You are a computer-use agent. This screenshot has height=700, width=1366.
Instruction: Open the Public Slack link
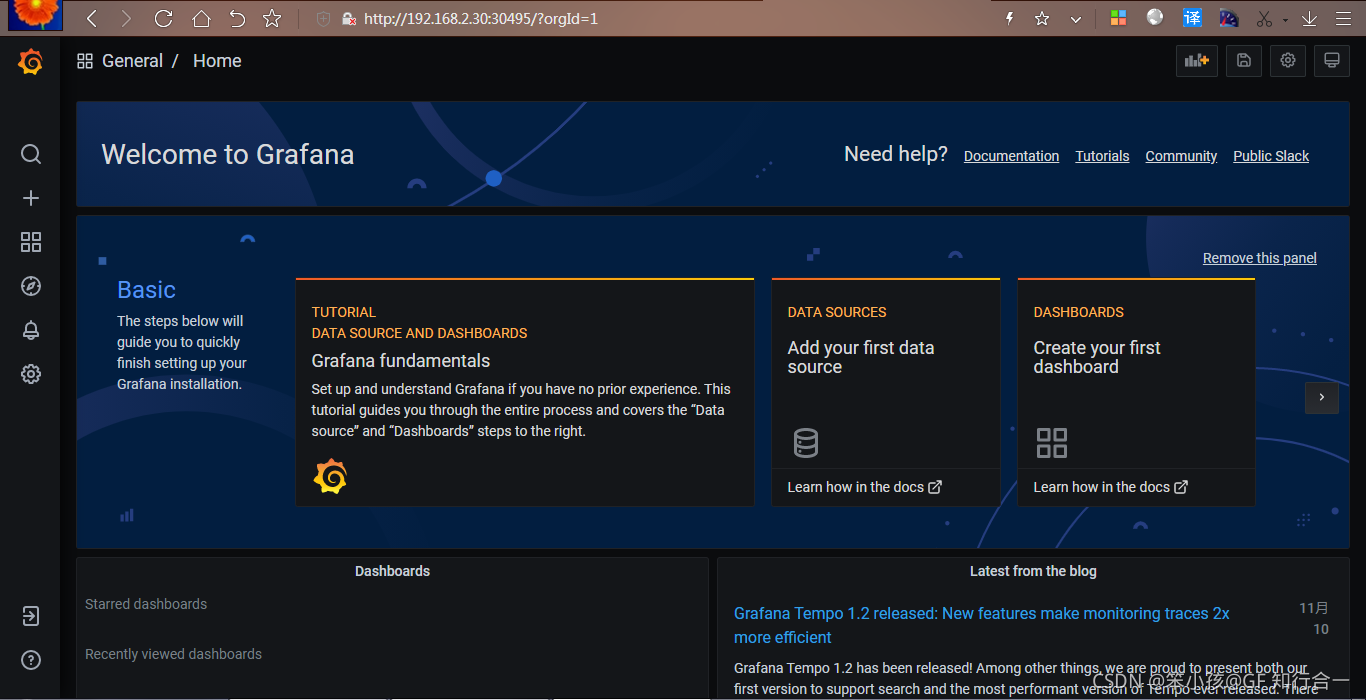point(1271,156)
